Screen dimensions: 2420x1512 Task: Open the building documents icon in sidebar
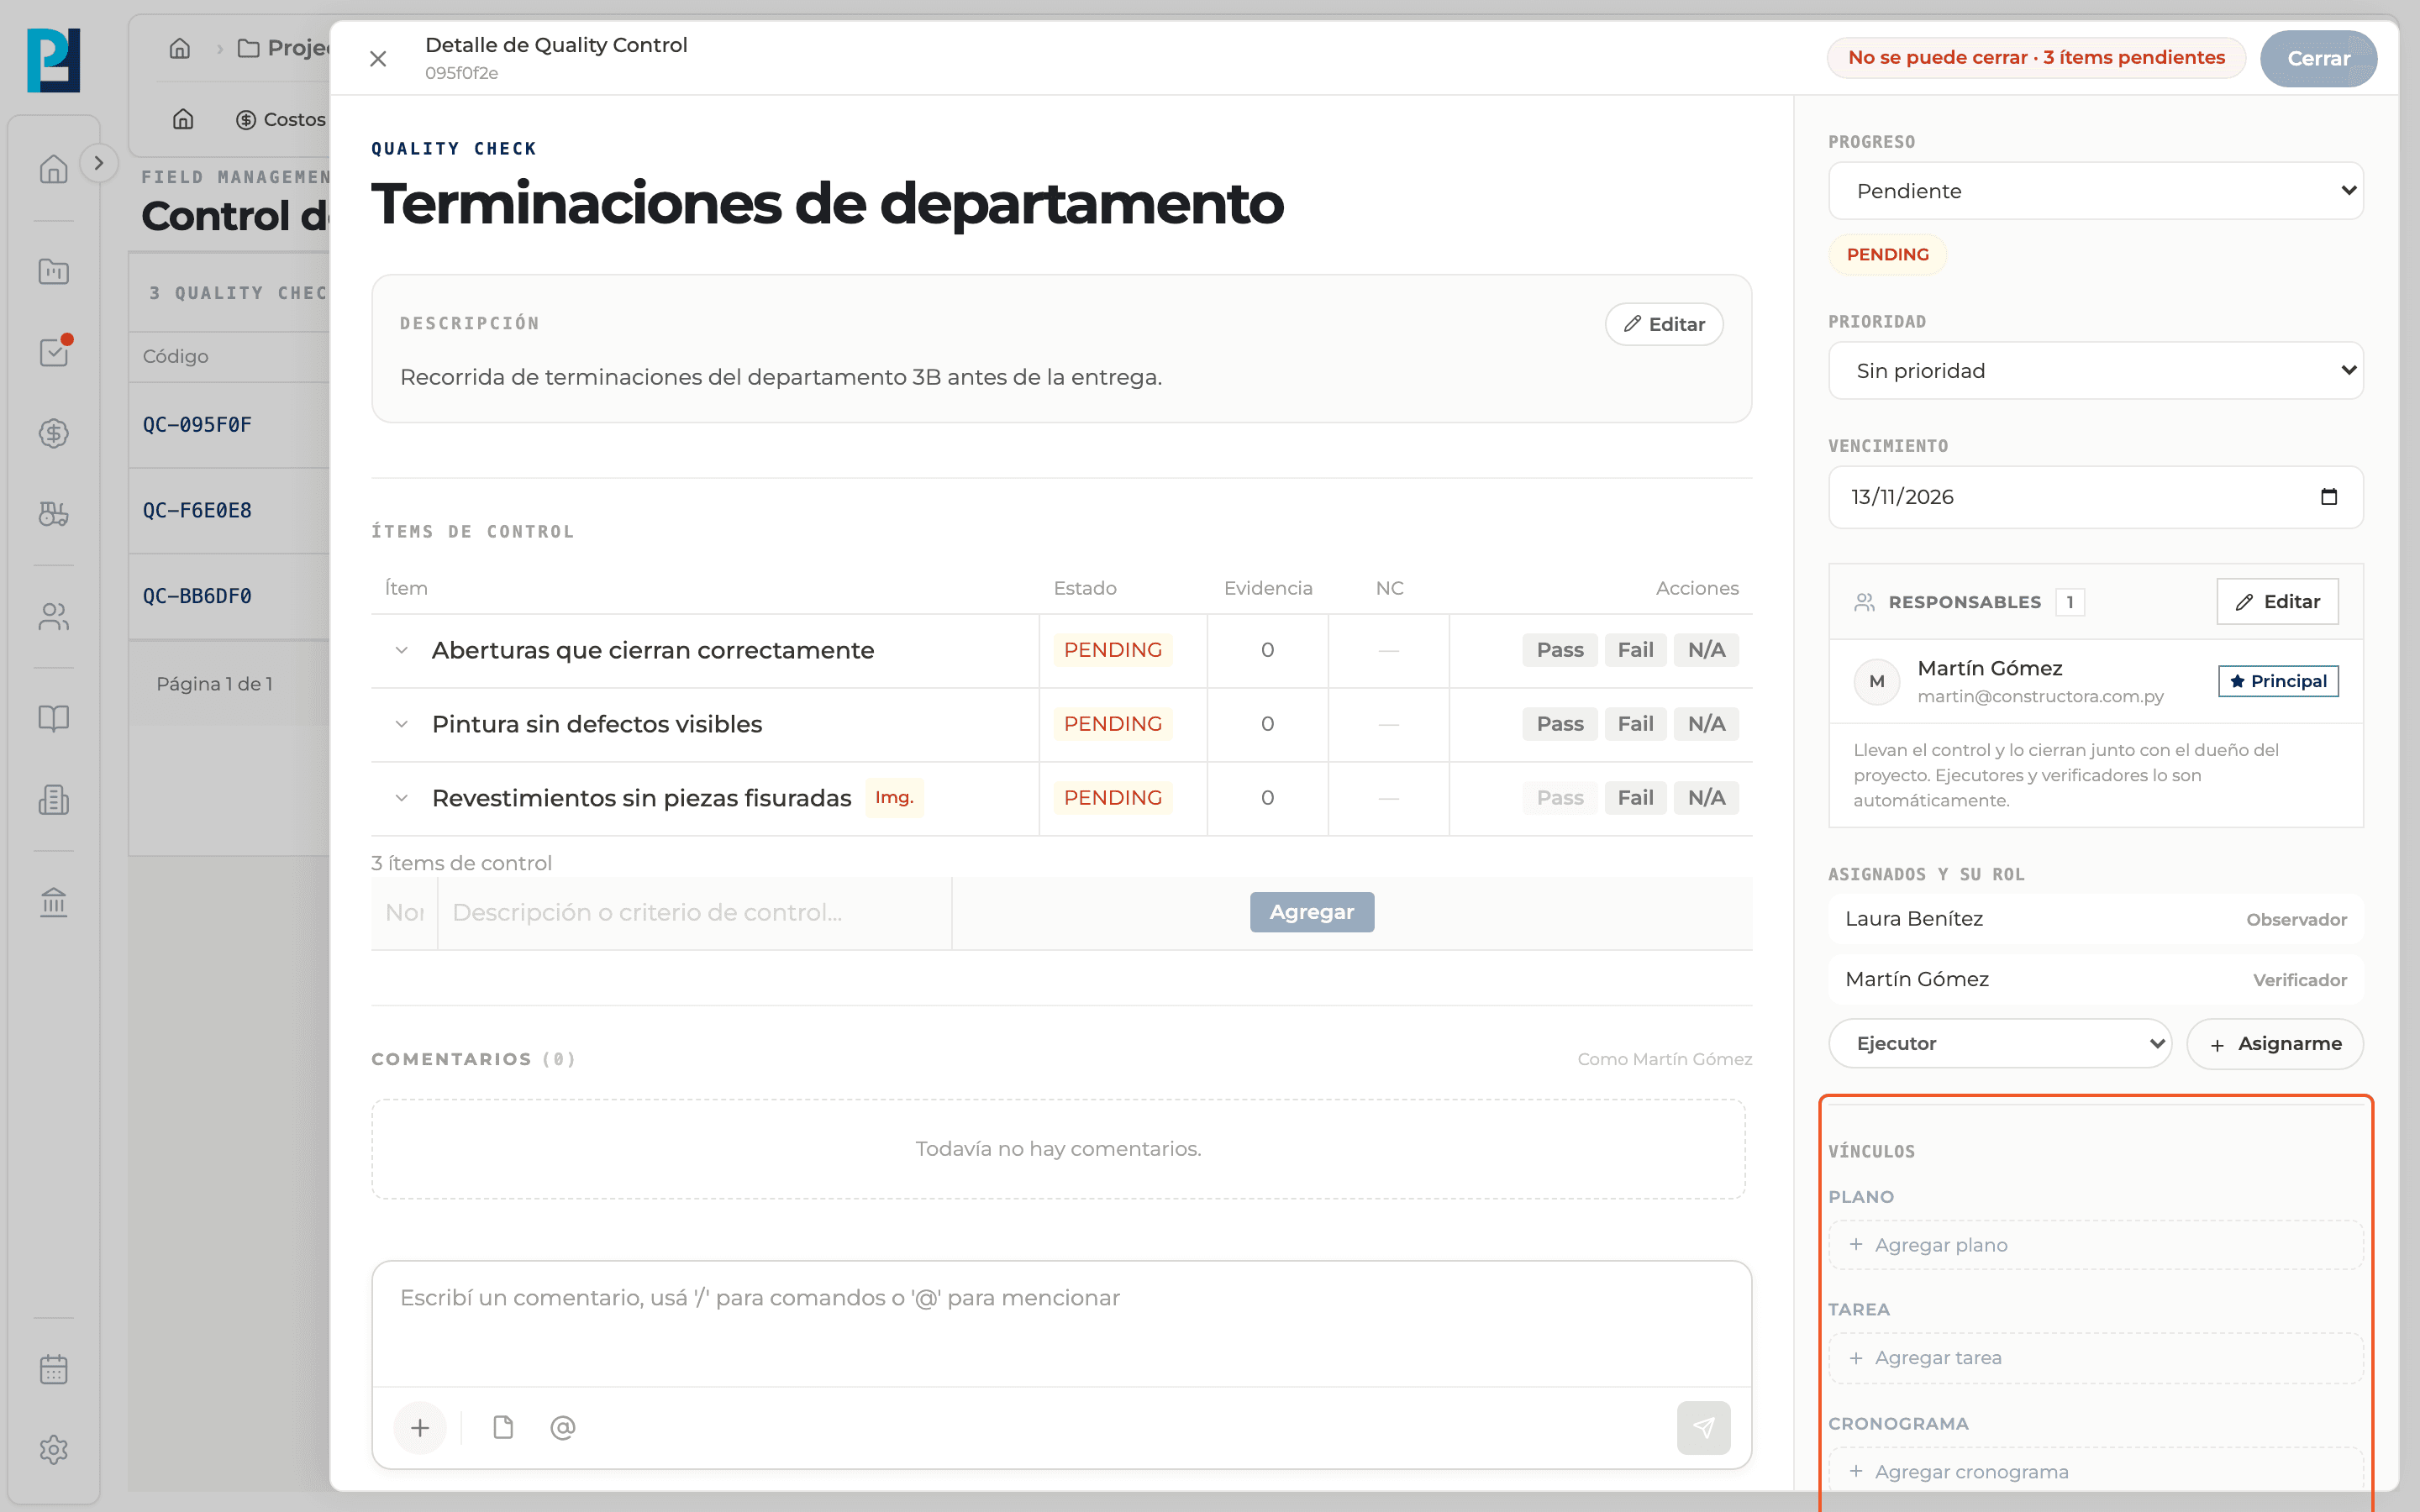click(54, 800)
